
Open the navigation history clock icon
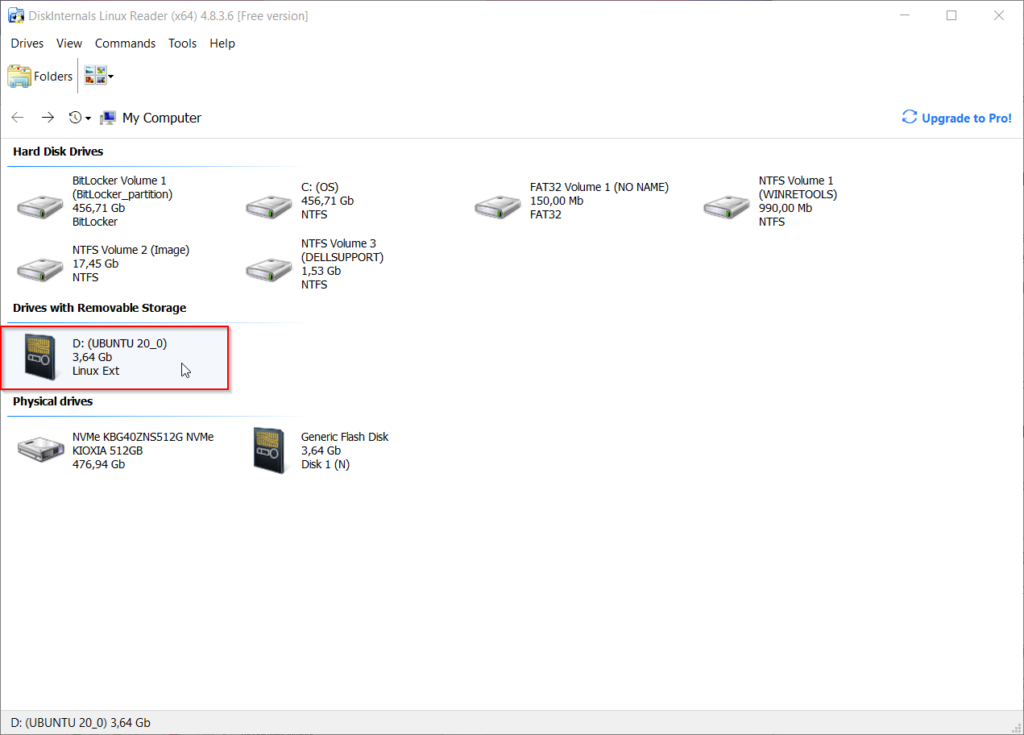click(x=75, y=118)
